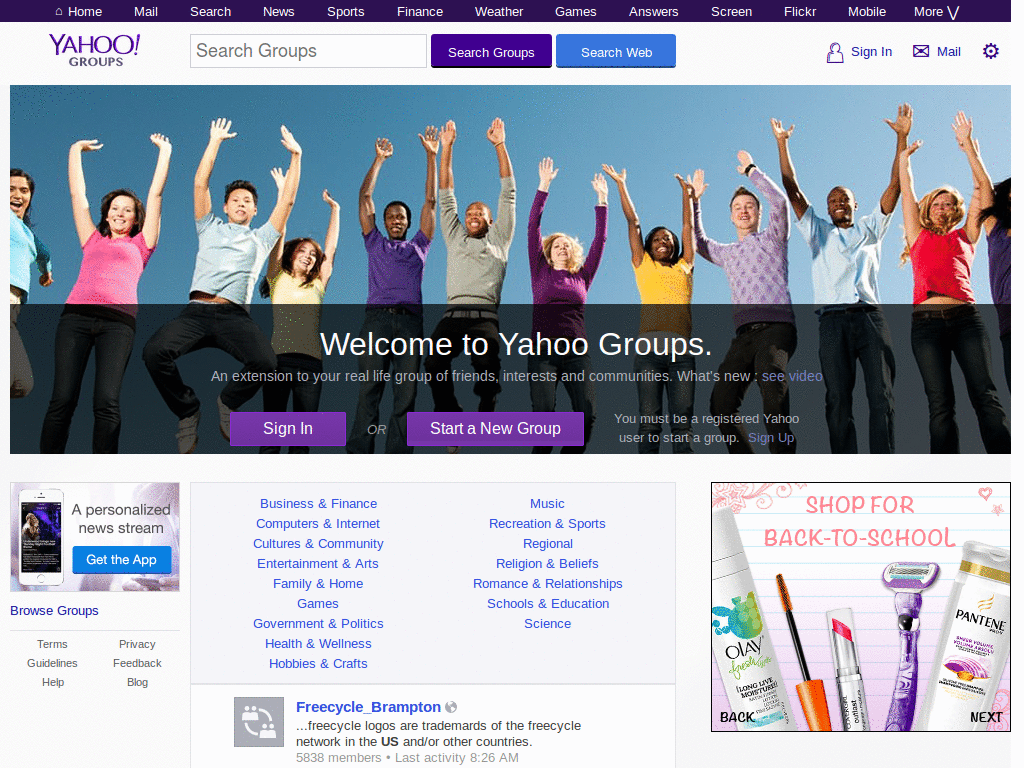Browse the Science category
Screen dimensions: 1024x768
[547, 624]
